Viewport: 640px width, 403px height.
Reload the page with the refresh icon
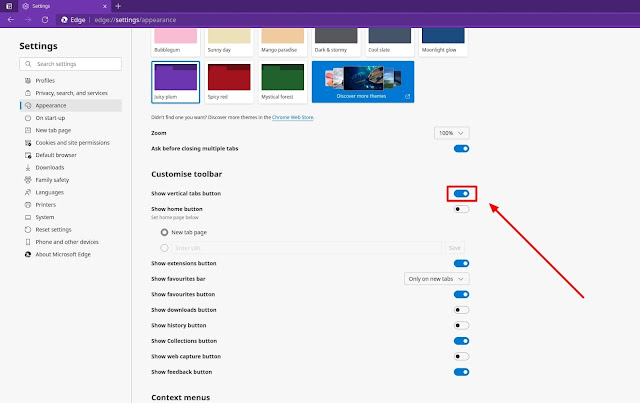point(45,20)
